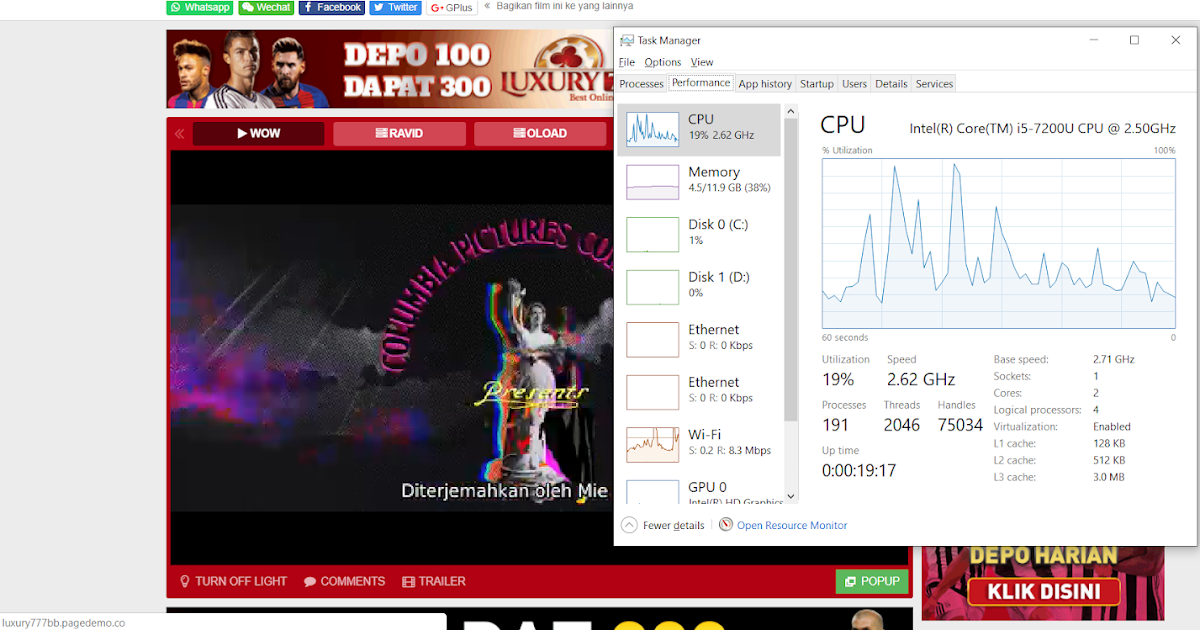Share via the Whatsapp button
The height and width of the screenshot is (630, 1200).
[x=200, y=7]
